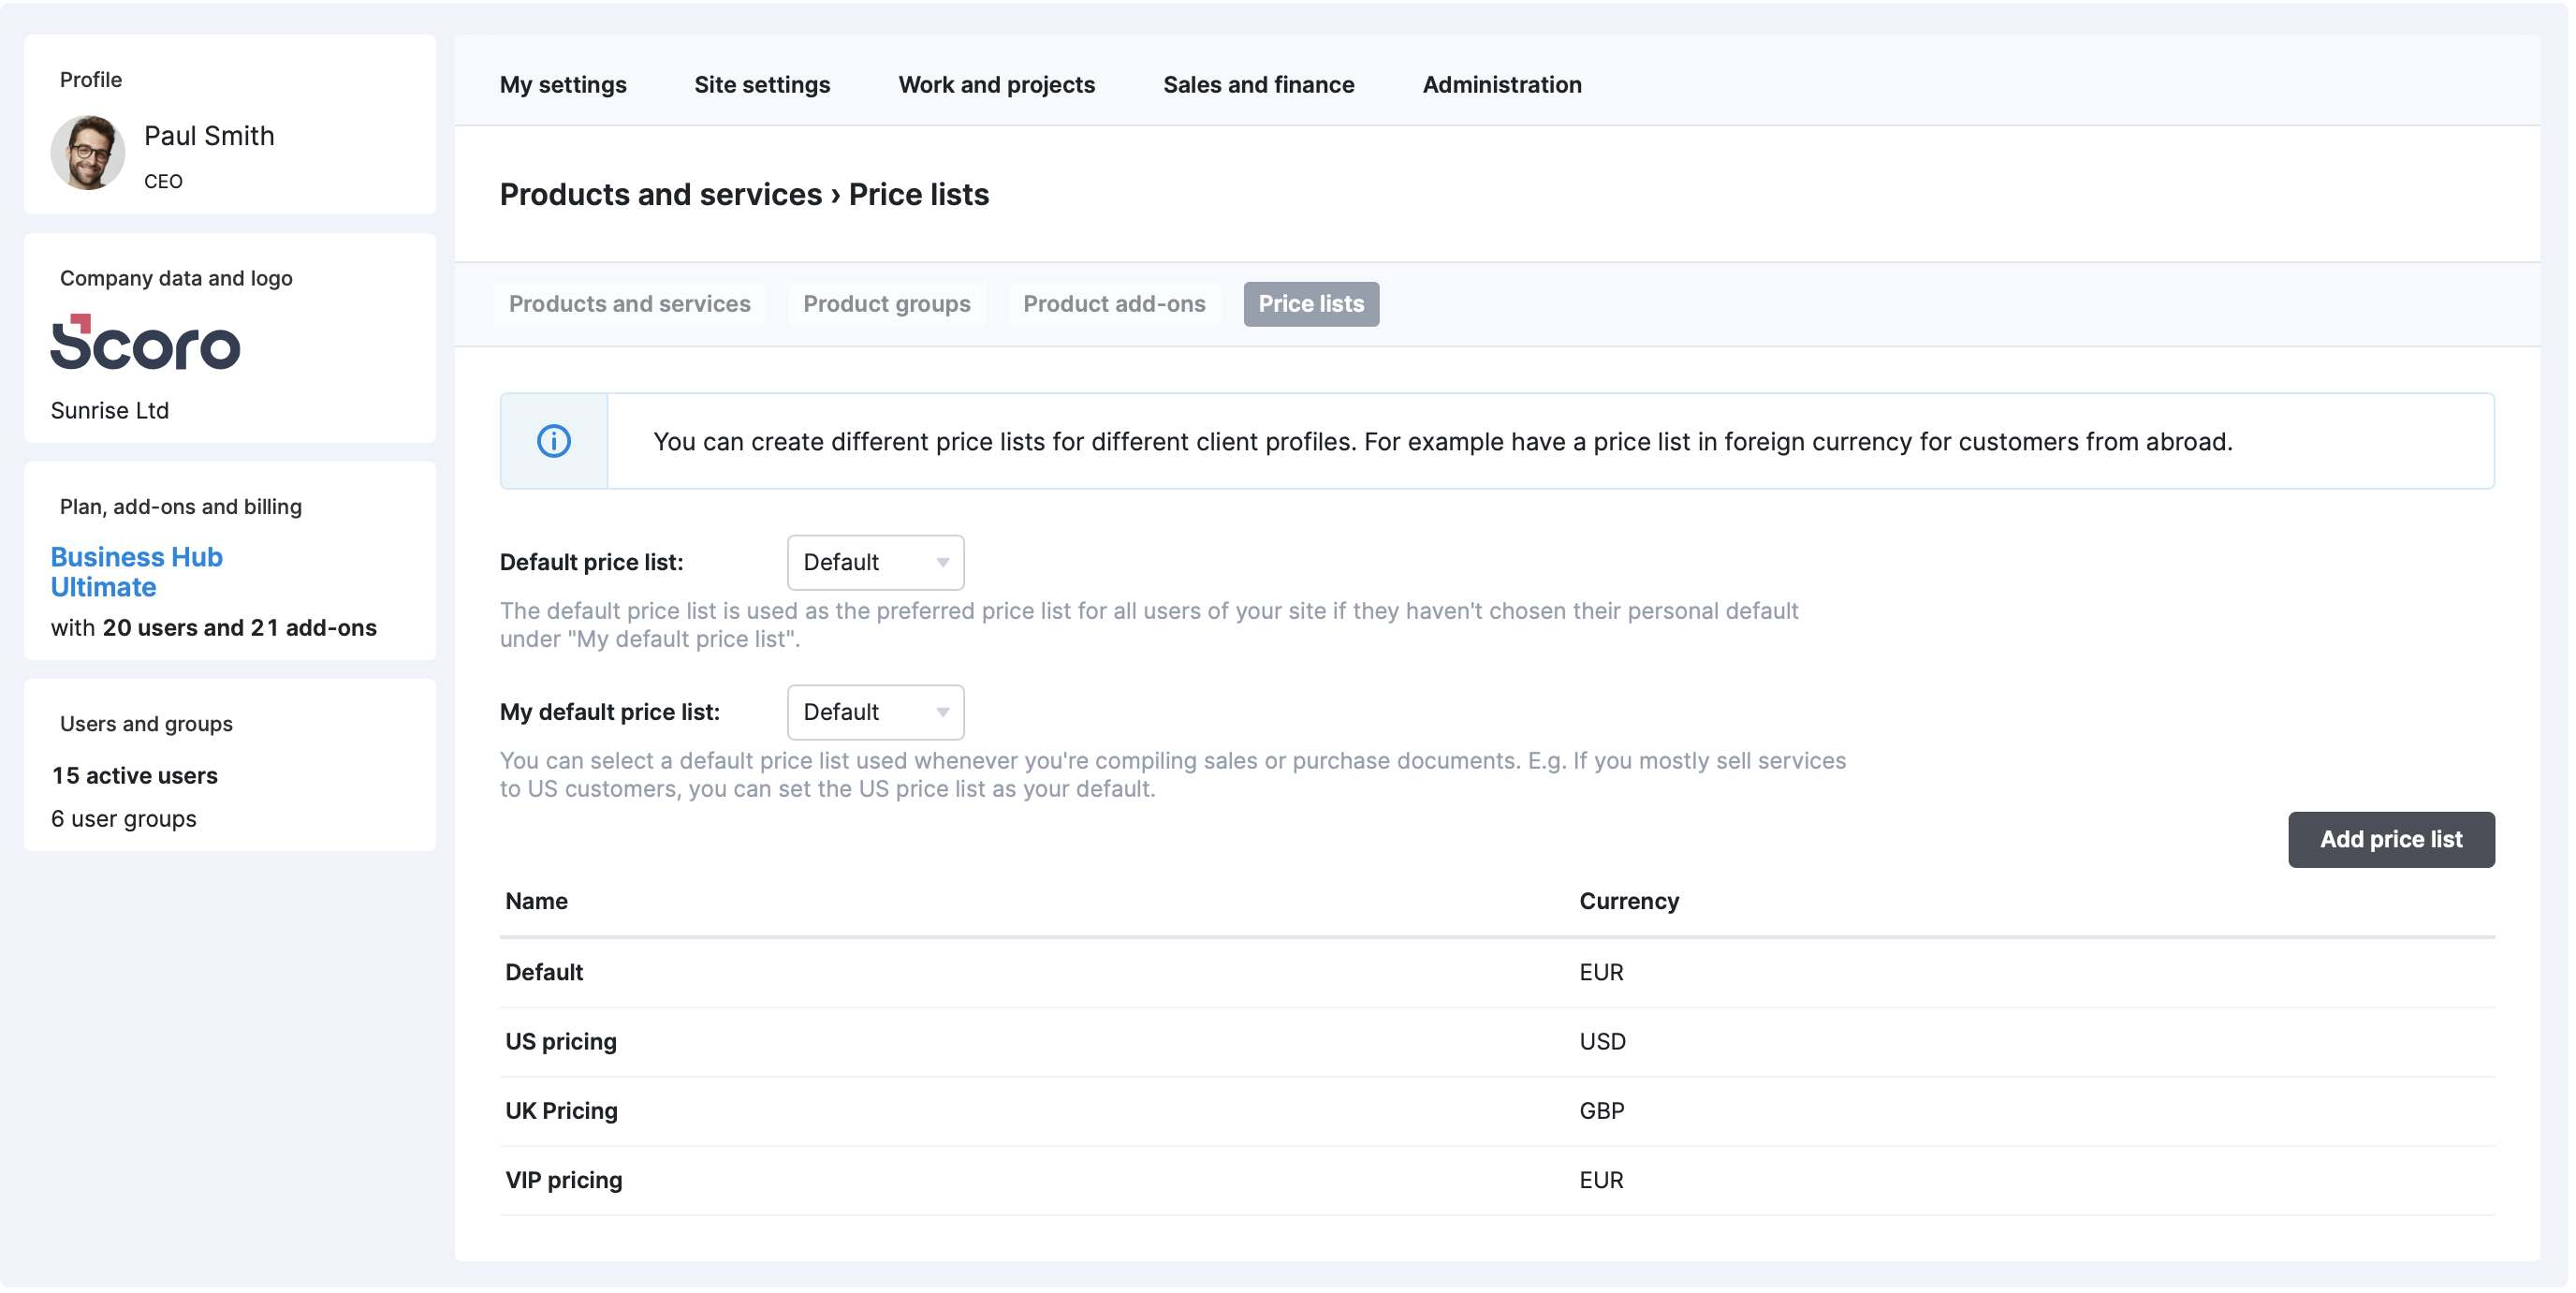2576x1293 pixels.
Task: Open the VIP pricing price list
Action: click(1497, 1180)
